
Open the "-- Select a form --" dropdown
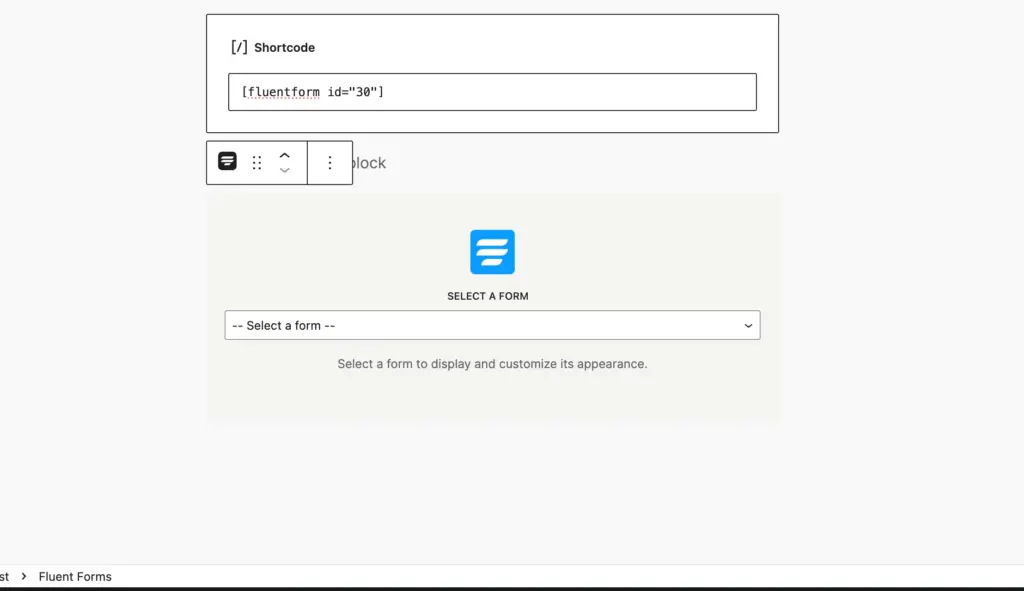pyautogui.click(x=492, y=325)
